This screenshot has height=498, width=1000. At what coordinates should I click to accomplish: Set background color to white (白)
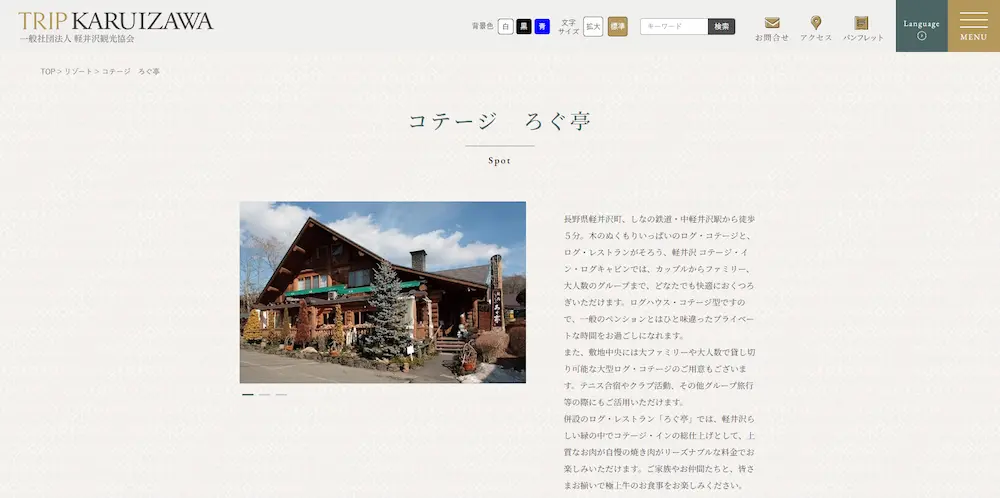pos(506,27)
